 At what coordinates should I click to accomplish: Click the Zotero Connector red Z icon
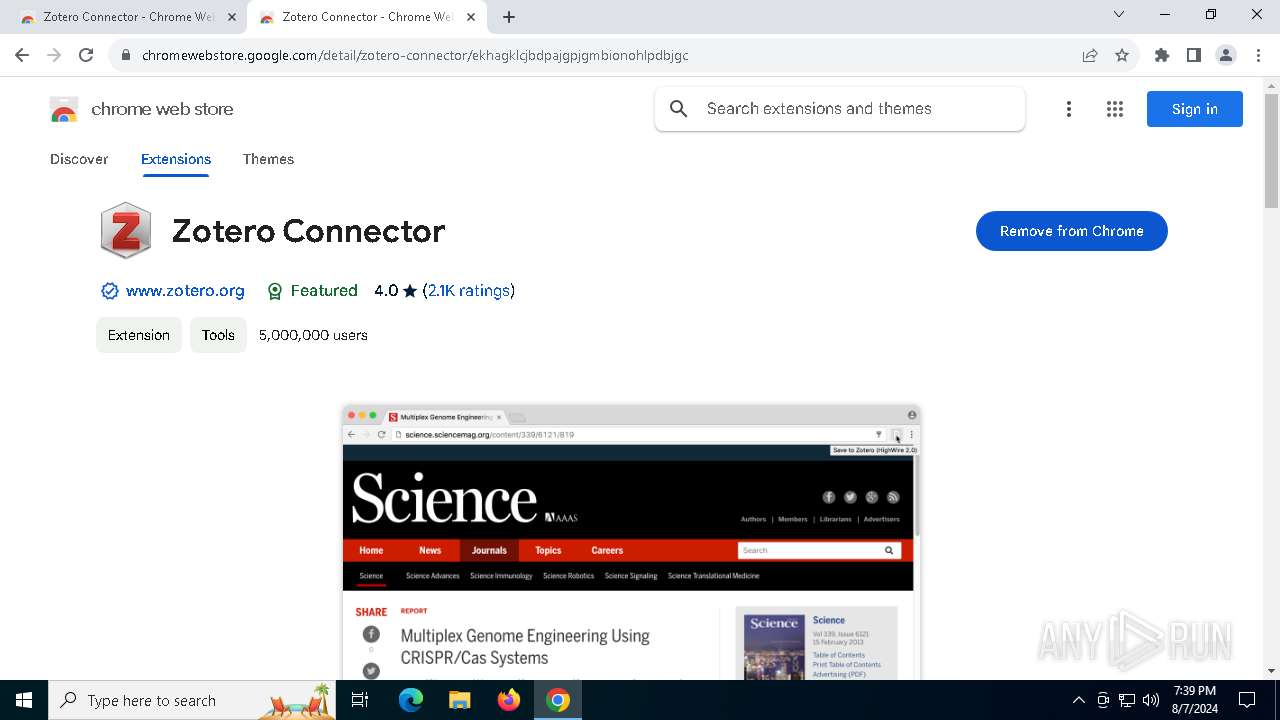coord(126,231)
